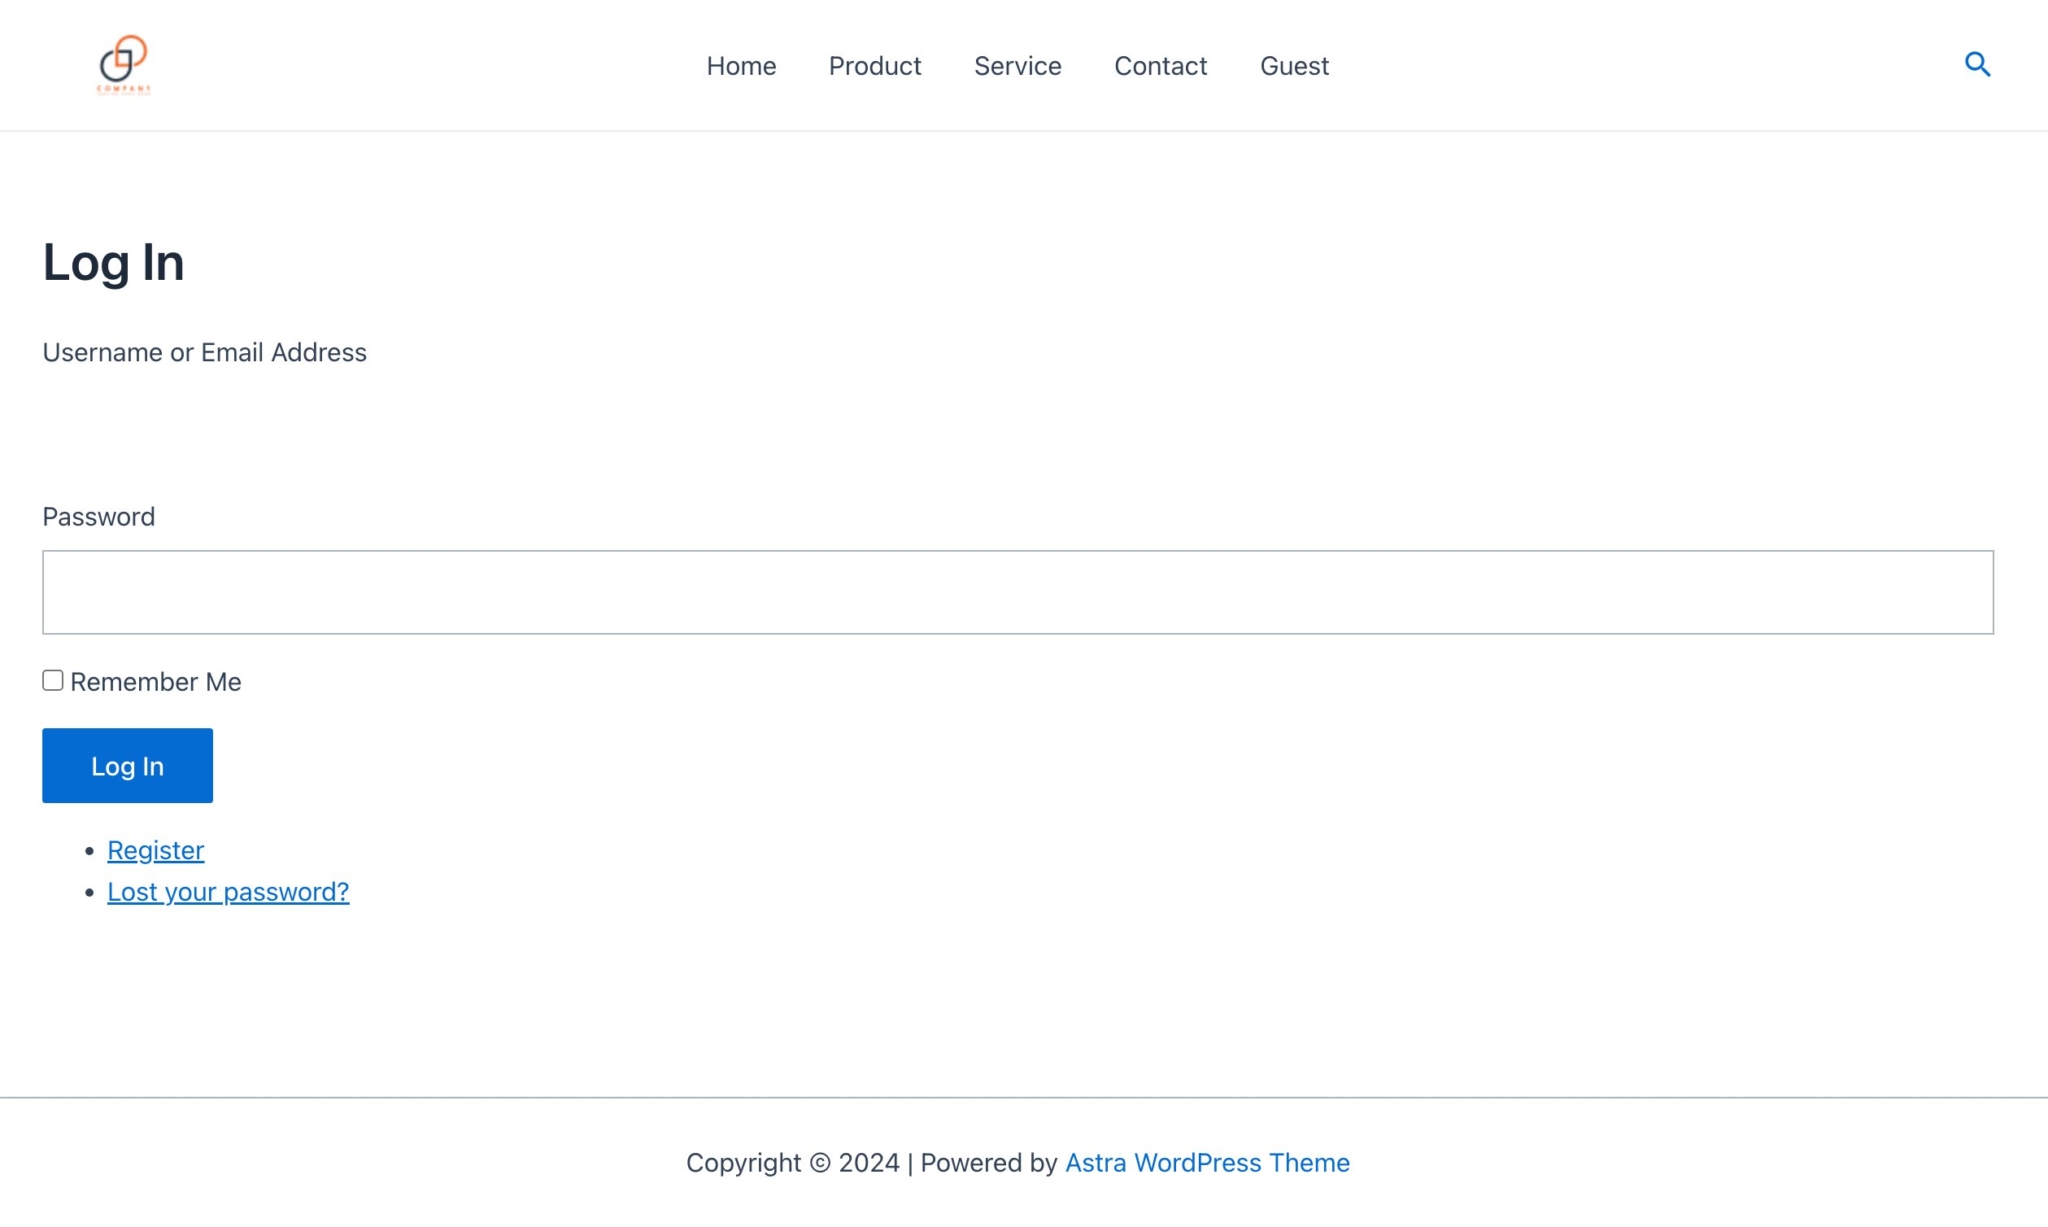Open the "Lost your password?" link
This screenshot has height=1227, width=2048.
(227, 891)
